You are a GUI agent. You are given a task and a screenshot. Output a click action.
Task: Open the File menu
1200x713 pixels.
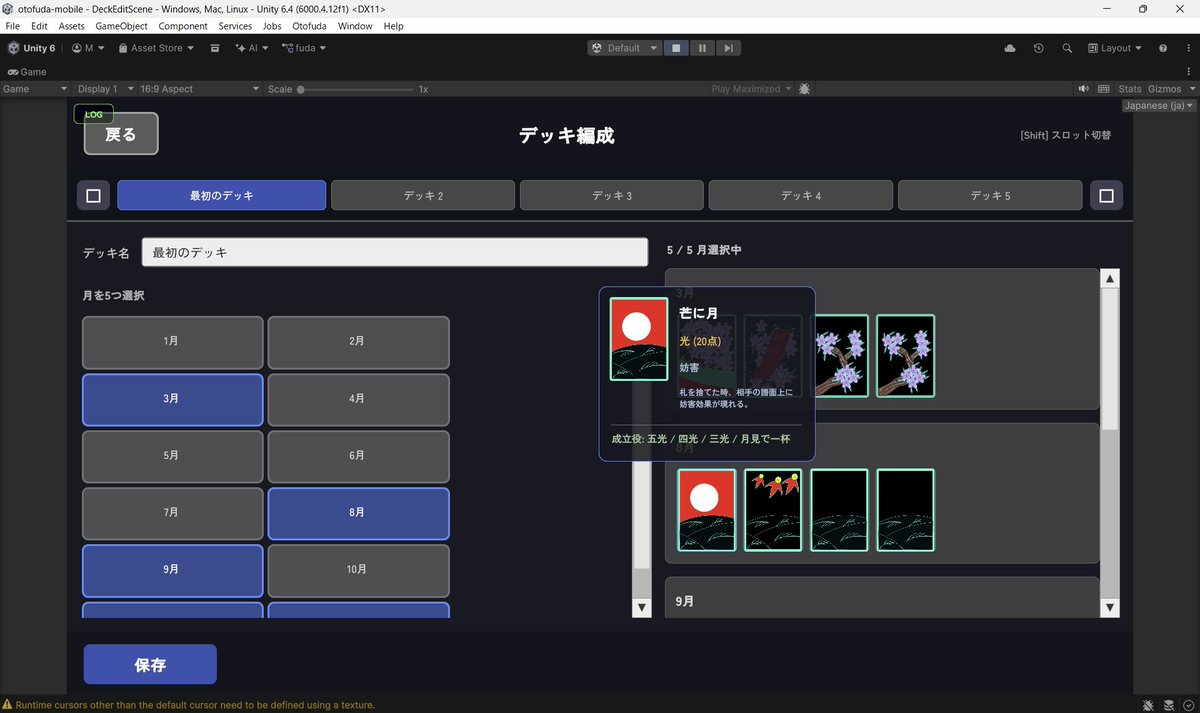coord(13,26)
